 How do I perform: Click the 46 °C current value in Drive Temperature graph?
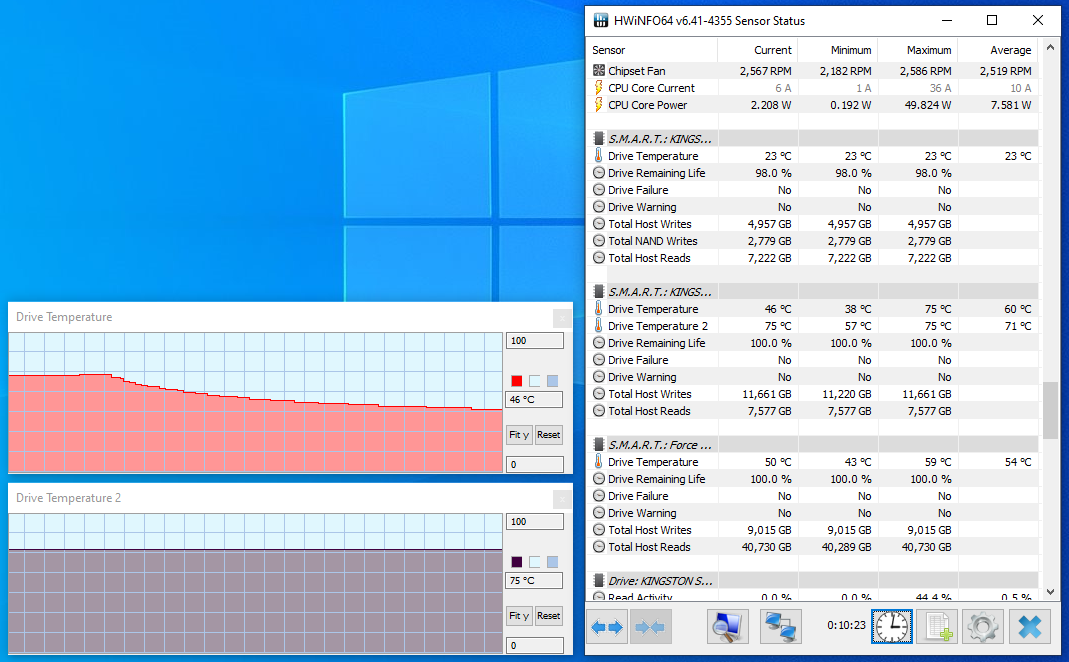[534, 400]
